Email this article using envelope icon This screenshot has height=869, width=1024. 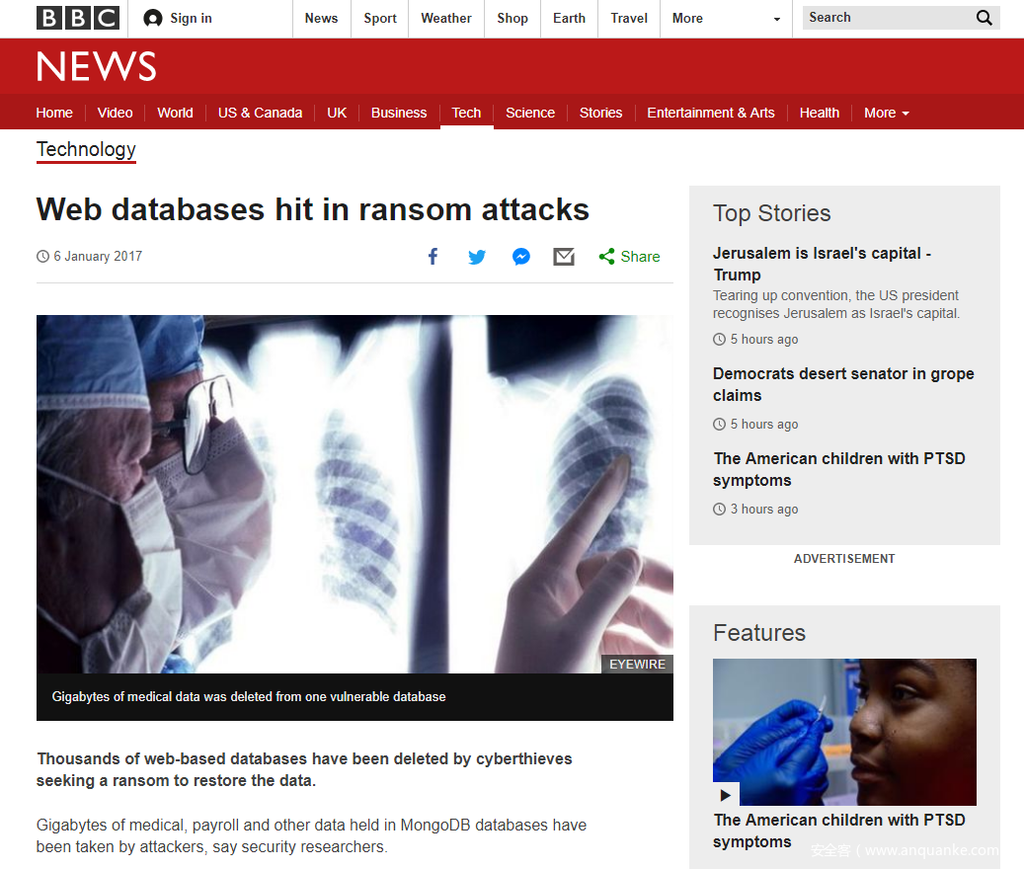[x=564, y=257]
